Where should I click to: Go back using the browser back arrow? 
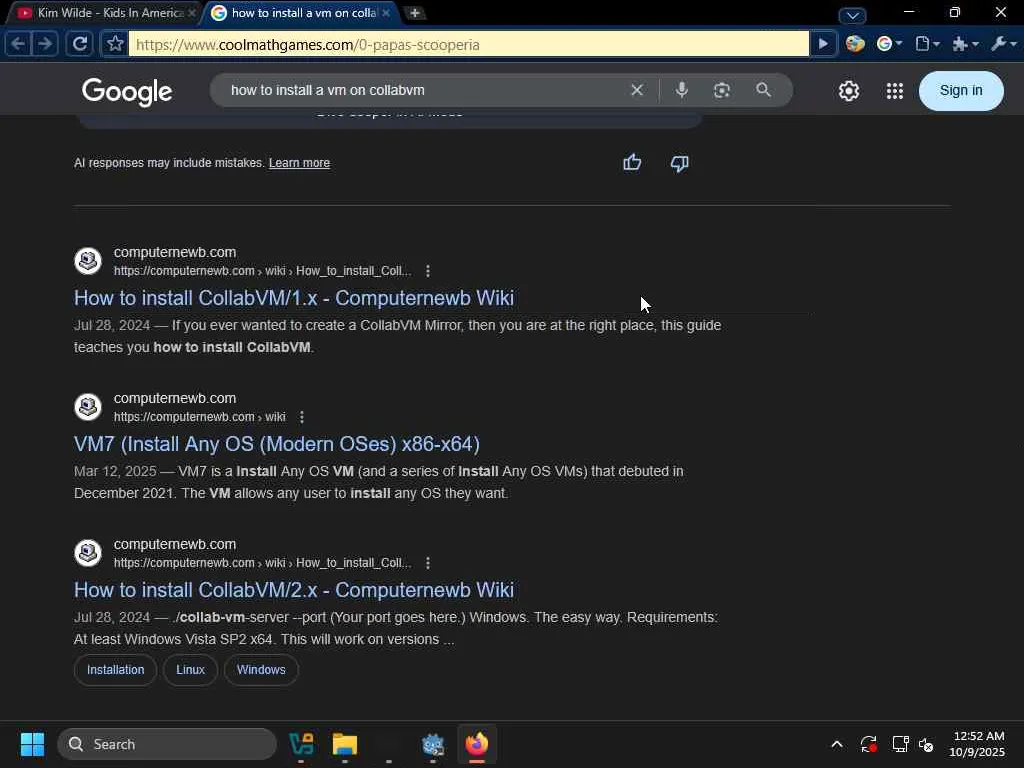pos(18,44)
